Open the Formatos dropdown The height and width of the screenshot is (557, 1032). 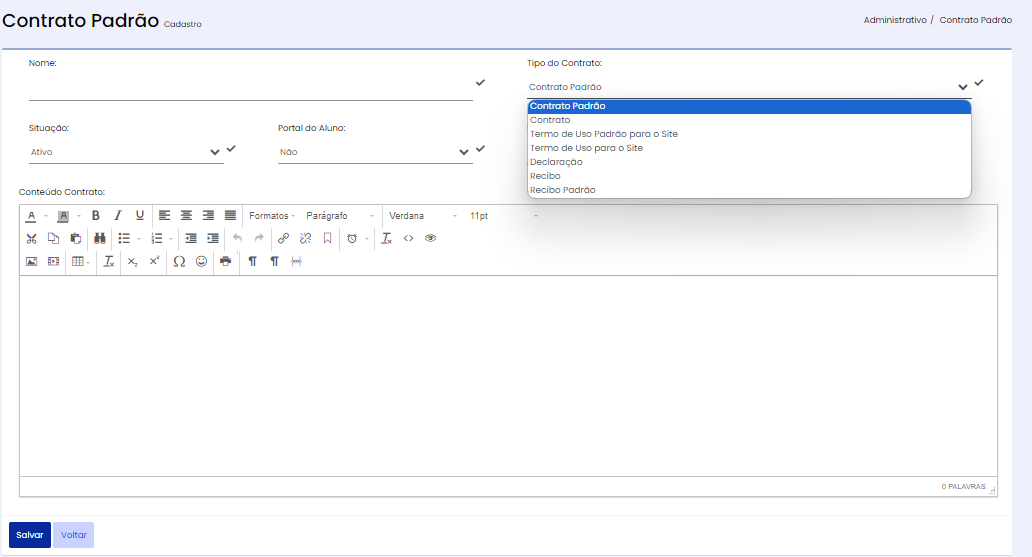(272, 216)
